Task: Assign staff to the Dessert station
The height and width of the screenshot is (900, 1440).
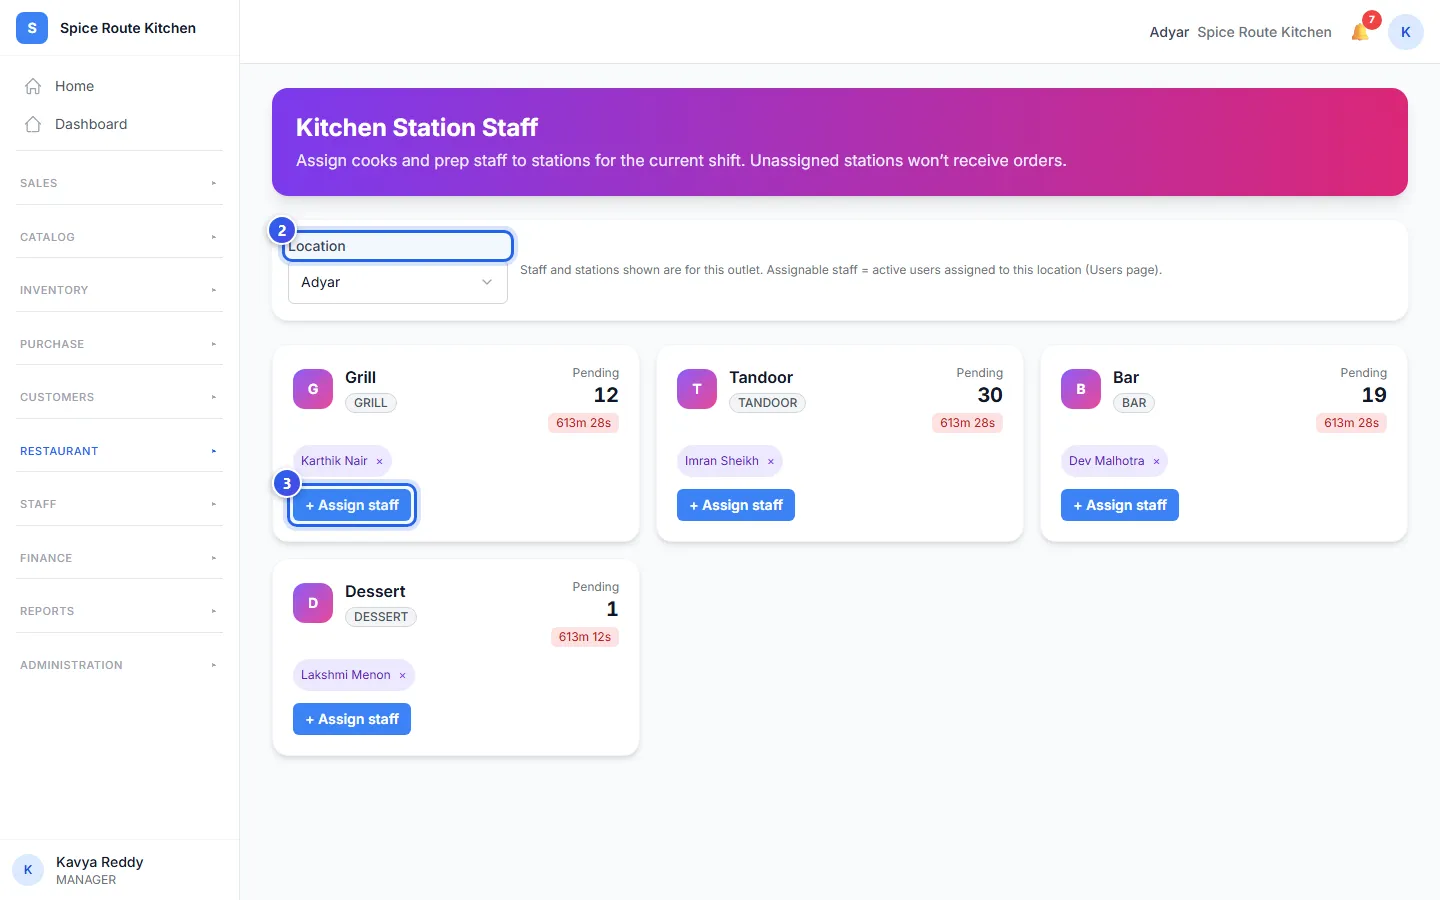Action: [352, 719]
